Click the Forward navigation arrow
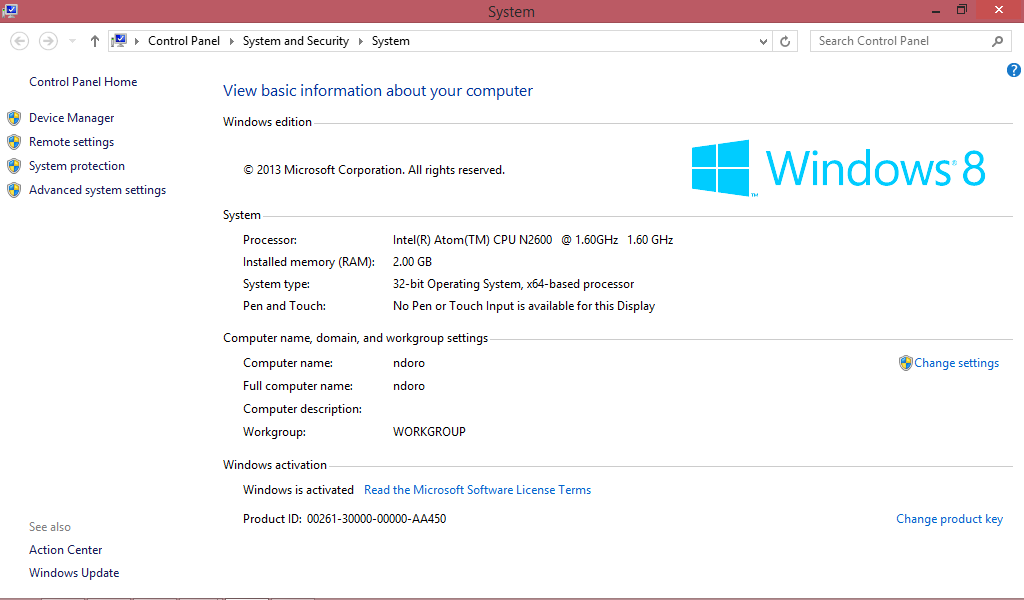This screenshot has height=600, width=1024. (48, 41)
